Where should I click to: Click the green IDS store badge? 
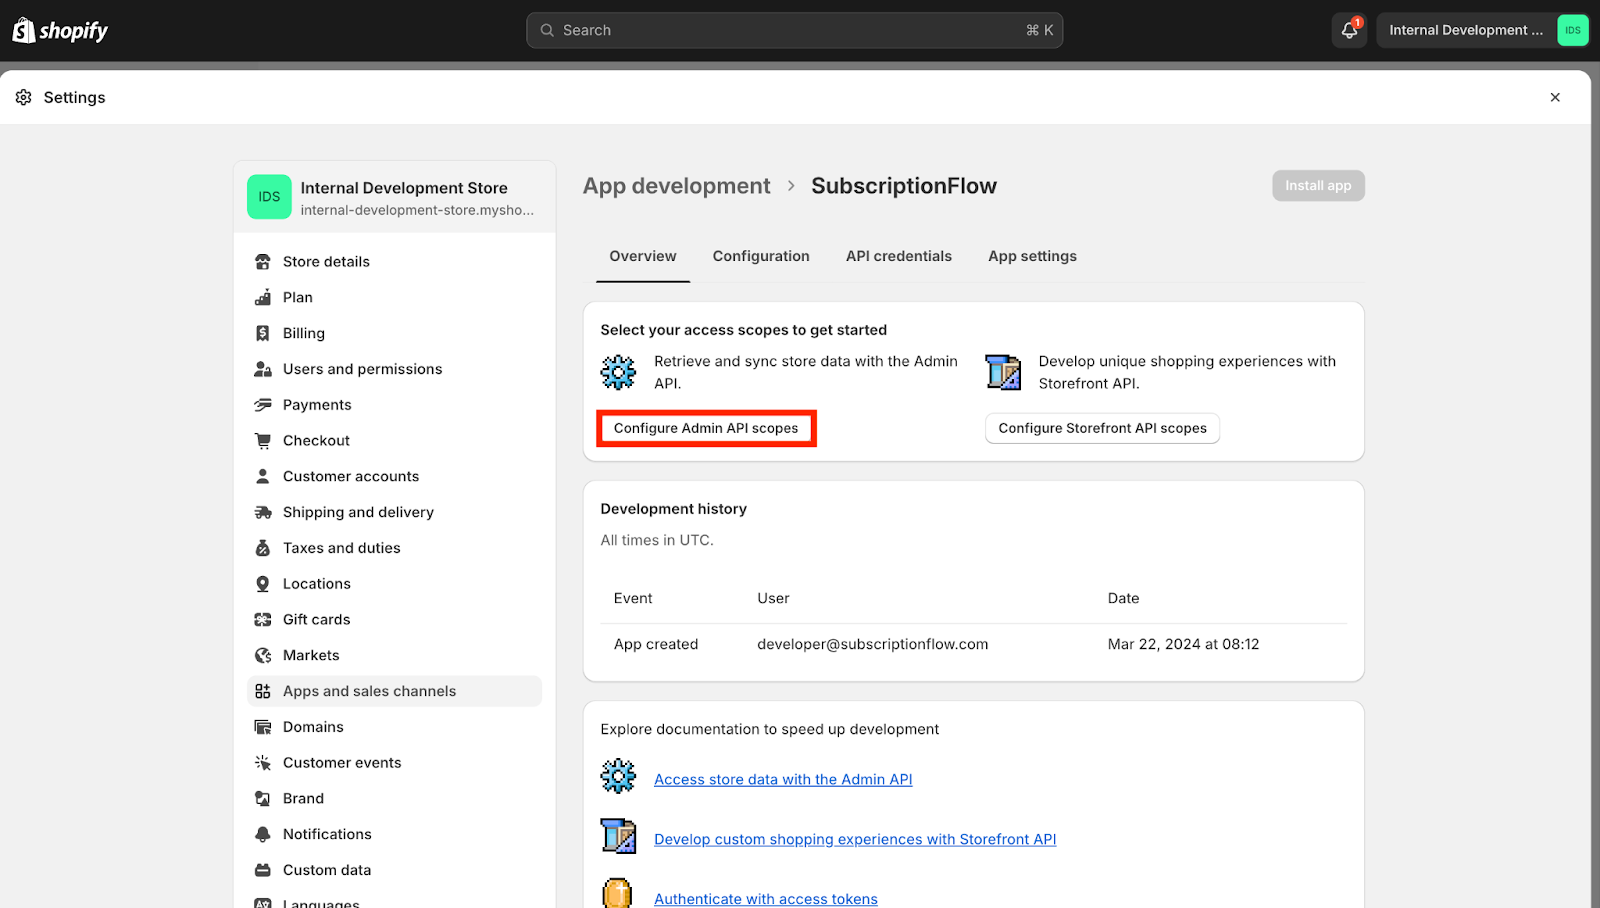tap(269, 196)
